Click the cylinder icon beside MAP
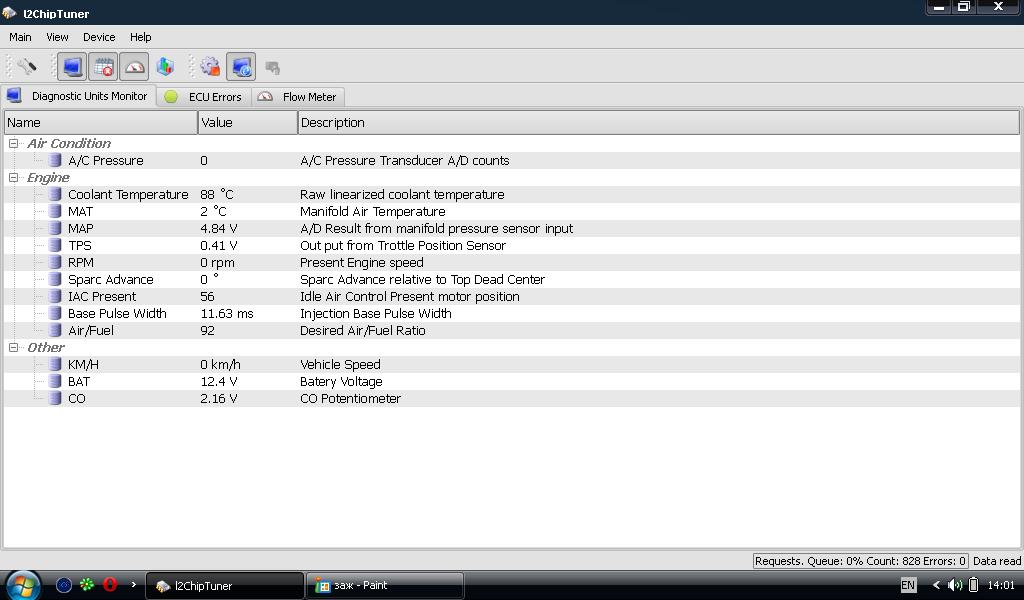 click(x=56, y=228)
